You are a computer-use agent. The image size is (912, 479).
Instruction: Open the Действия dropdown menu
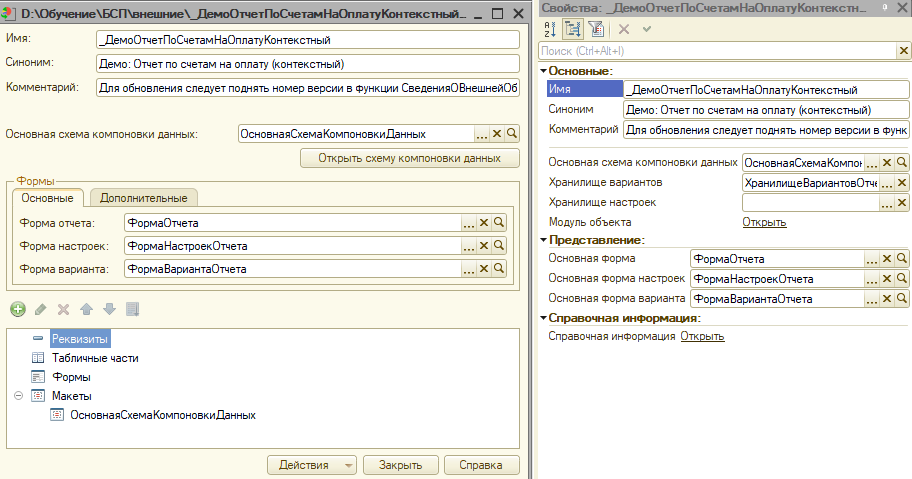pyautogui.click(x=311, y=465)
